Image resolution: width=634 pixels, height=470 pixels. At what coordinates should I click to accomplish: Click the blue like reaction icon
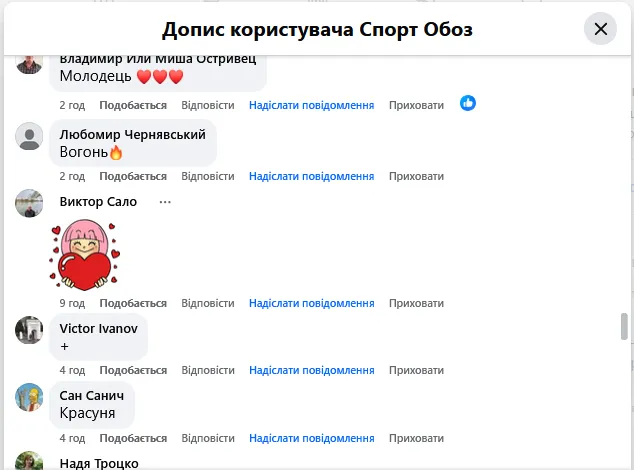tap(467, 103)
